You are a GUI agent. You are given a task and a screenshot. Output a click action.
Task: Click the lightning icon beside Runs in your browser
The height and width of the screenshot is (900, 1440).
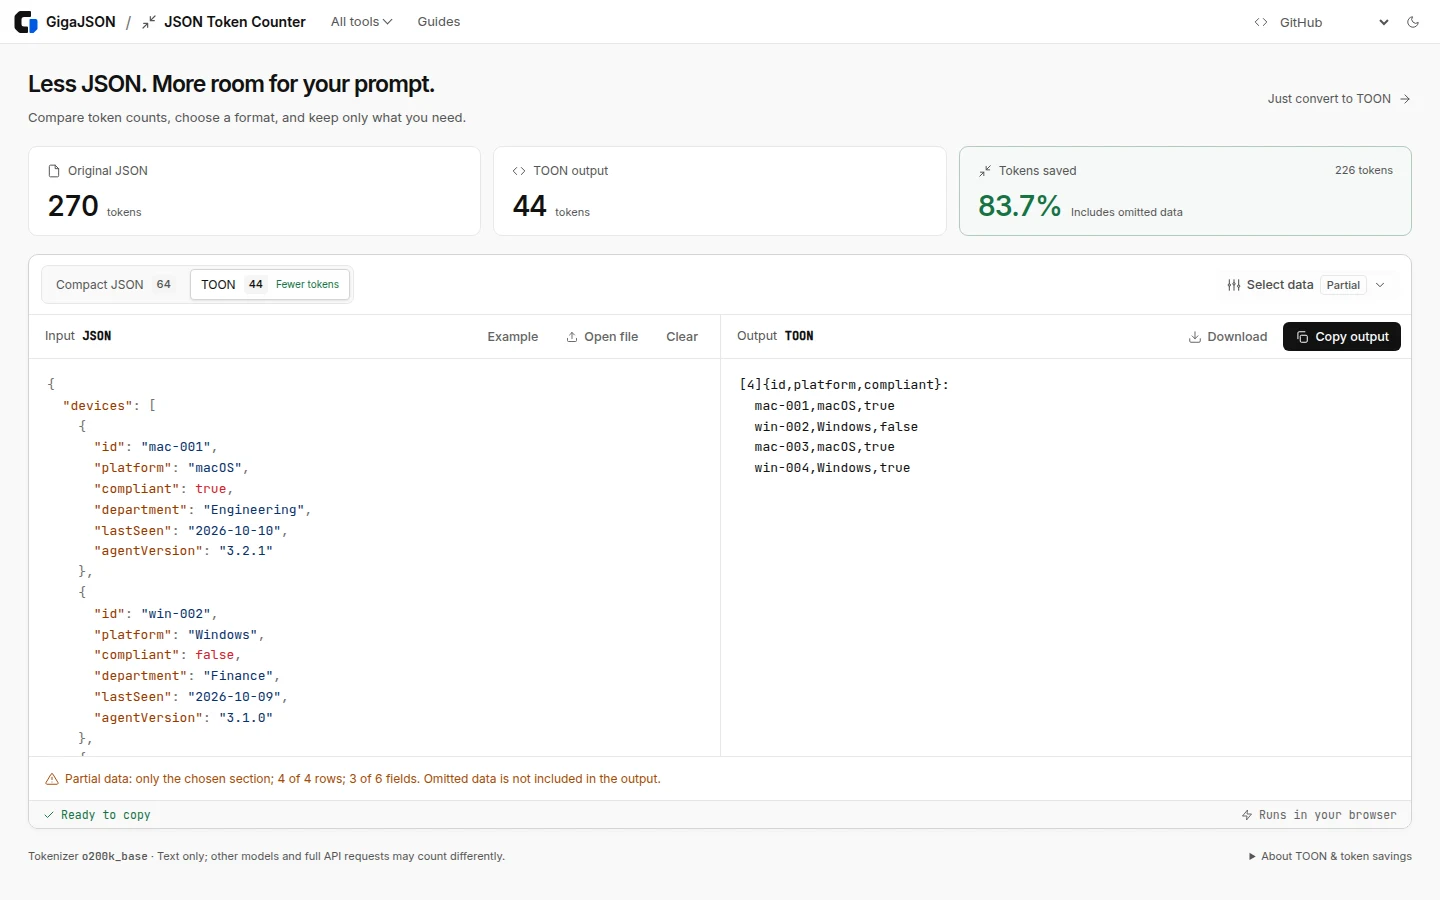point(1247,815)
